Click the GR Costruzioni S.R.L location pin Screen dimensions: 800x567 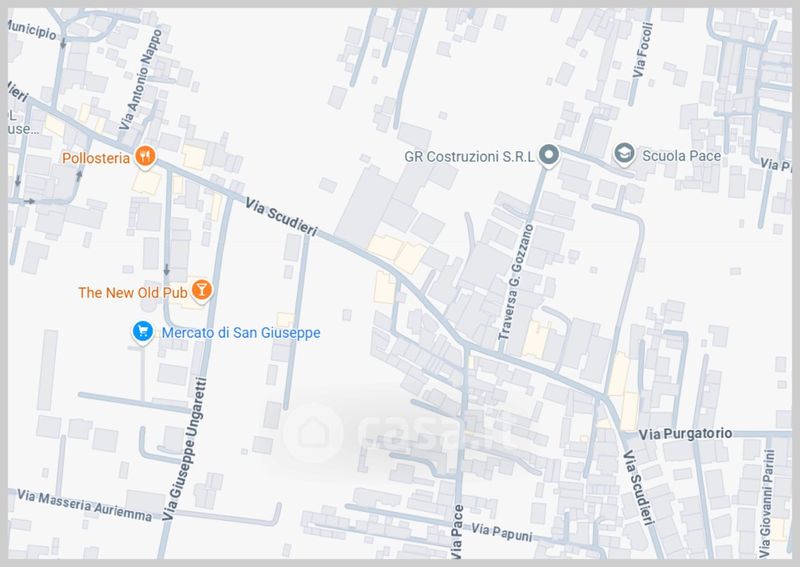tap(549, 155)
